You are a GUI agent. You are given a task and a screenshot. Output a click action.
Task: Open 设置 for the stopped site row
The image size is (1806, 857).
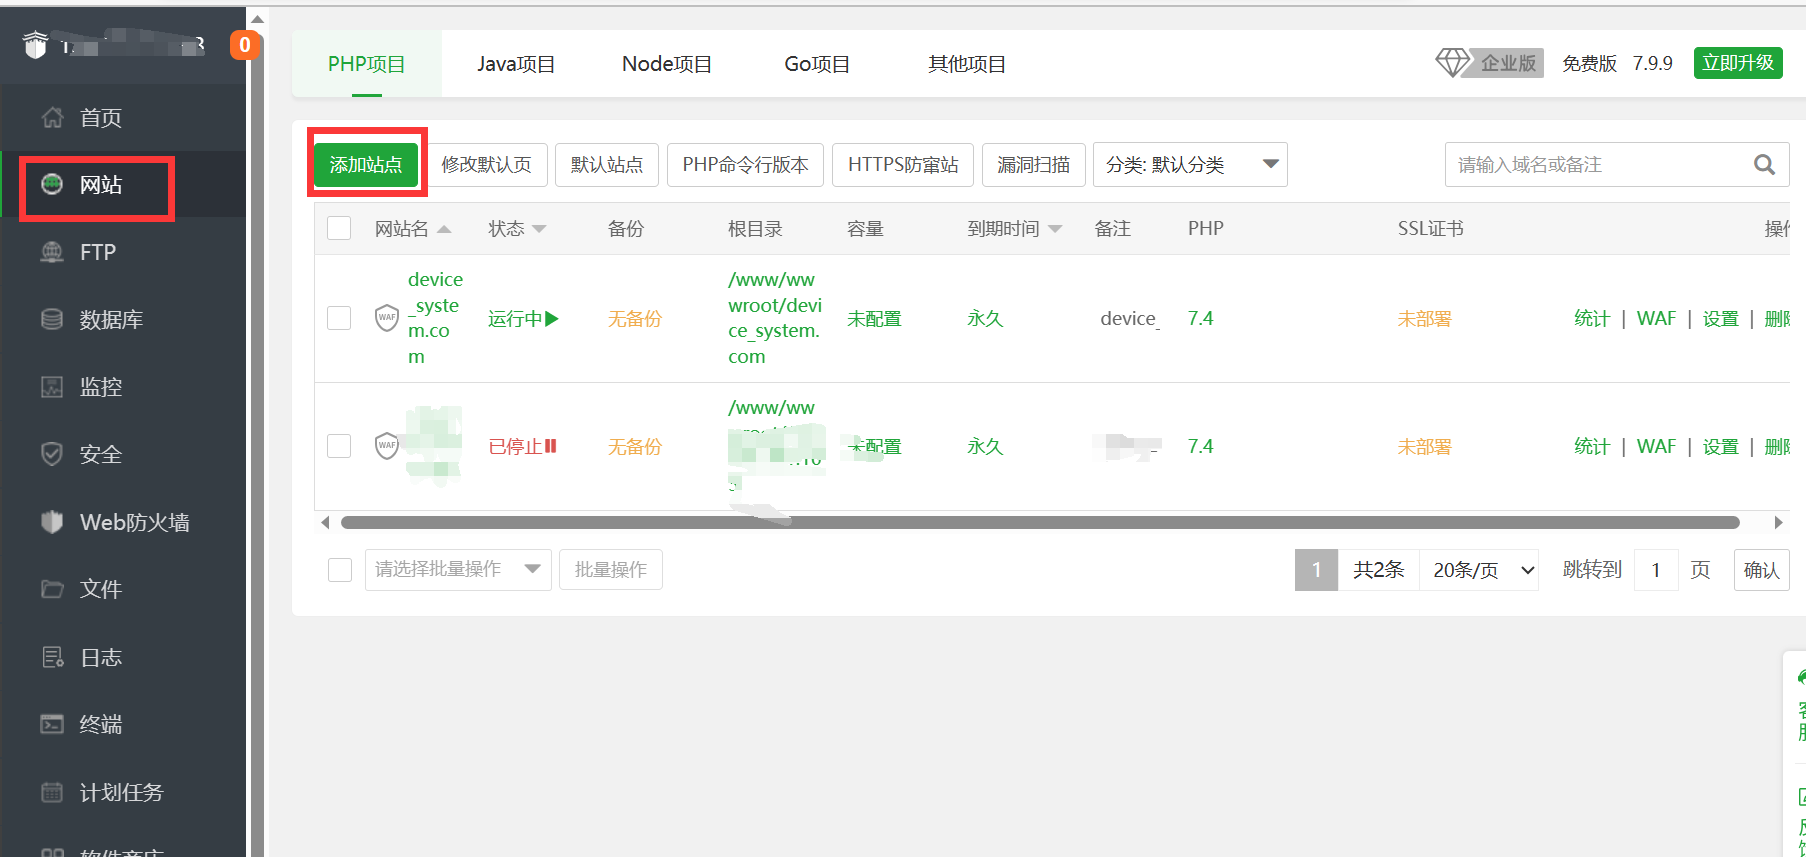pyautogui.click(x=1721, y=447)
